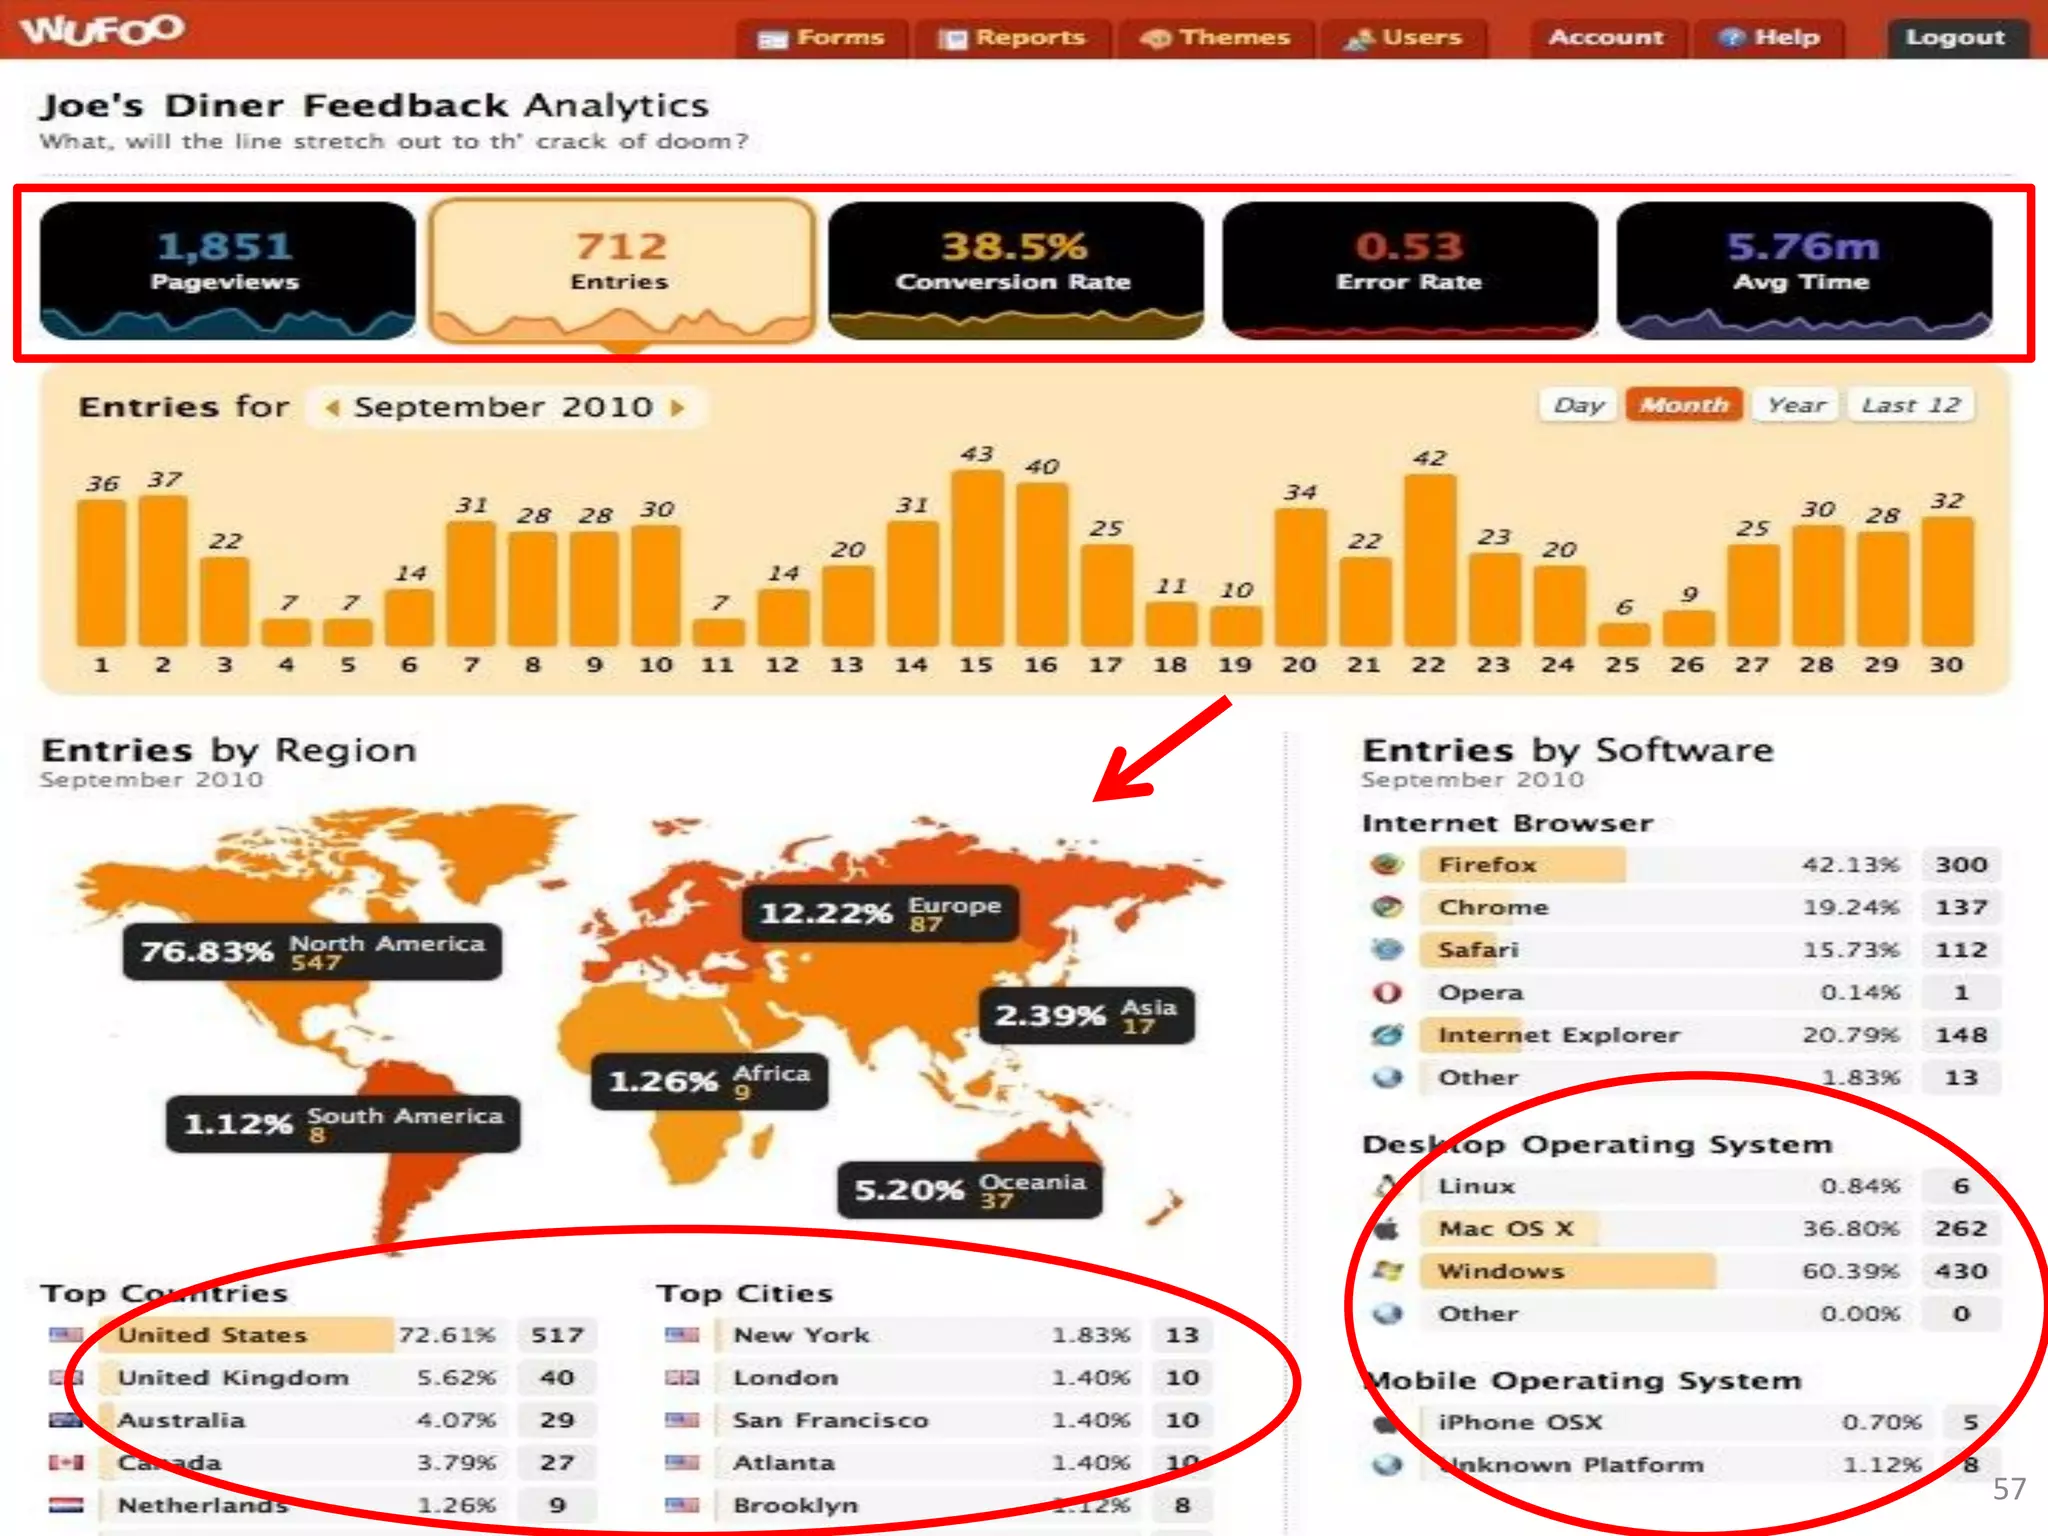Screen dimensions: 2048x1536
Task: Select the 1,851 Pageviews stat tile
Action: tap(227, 270)
